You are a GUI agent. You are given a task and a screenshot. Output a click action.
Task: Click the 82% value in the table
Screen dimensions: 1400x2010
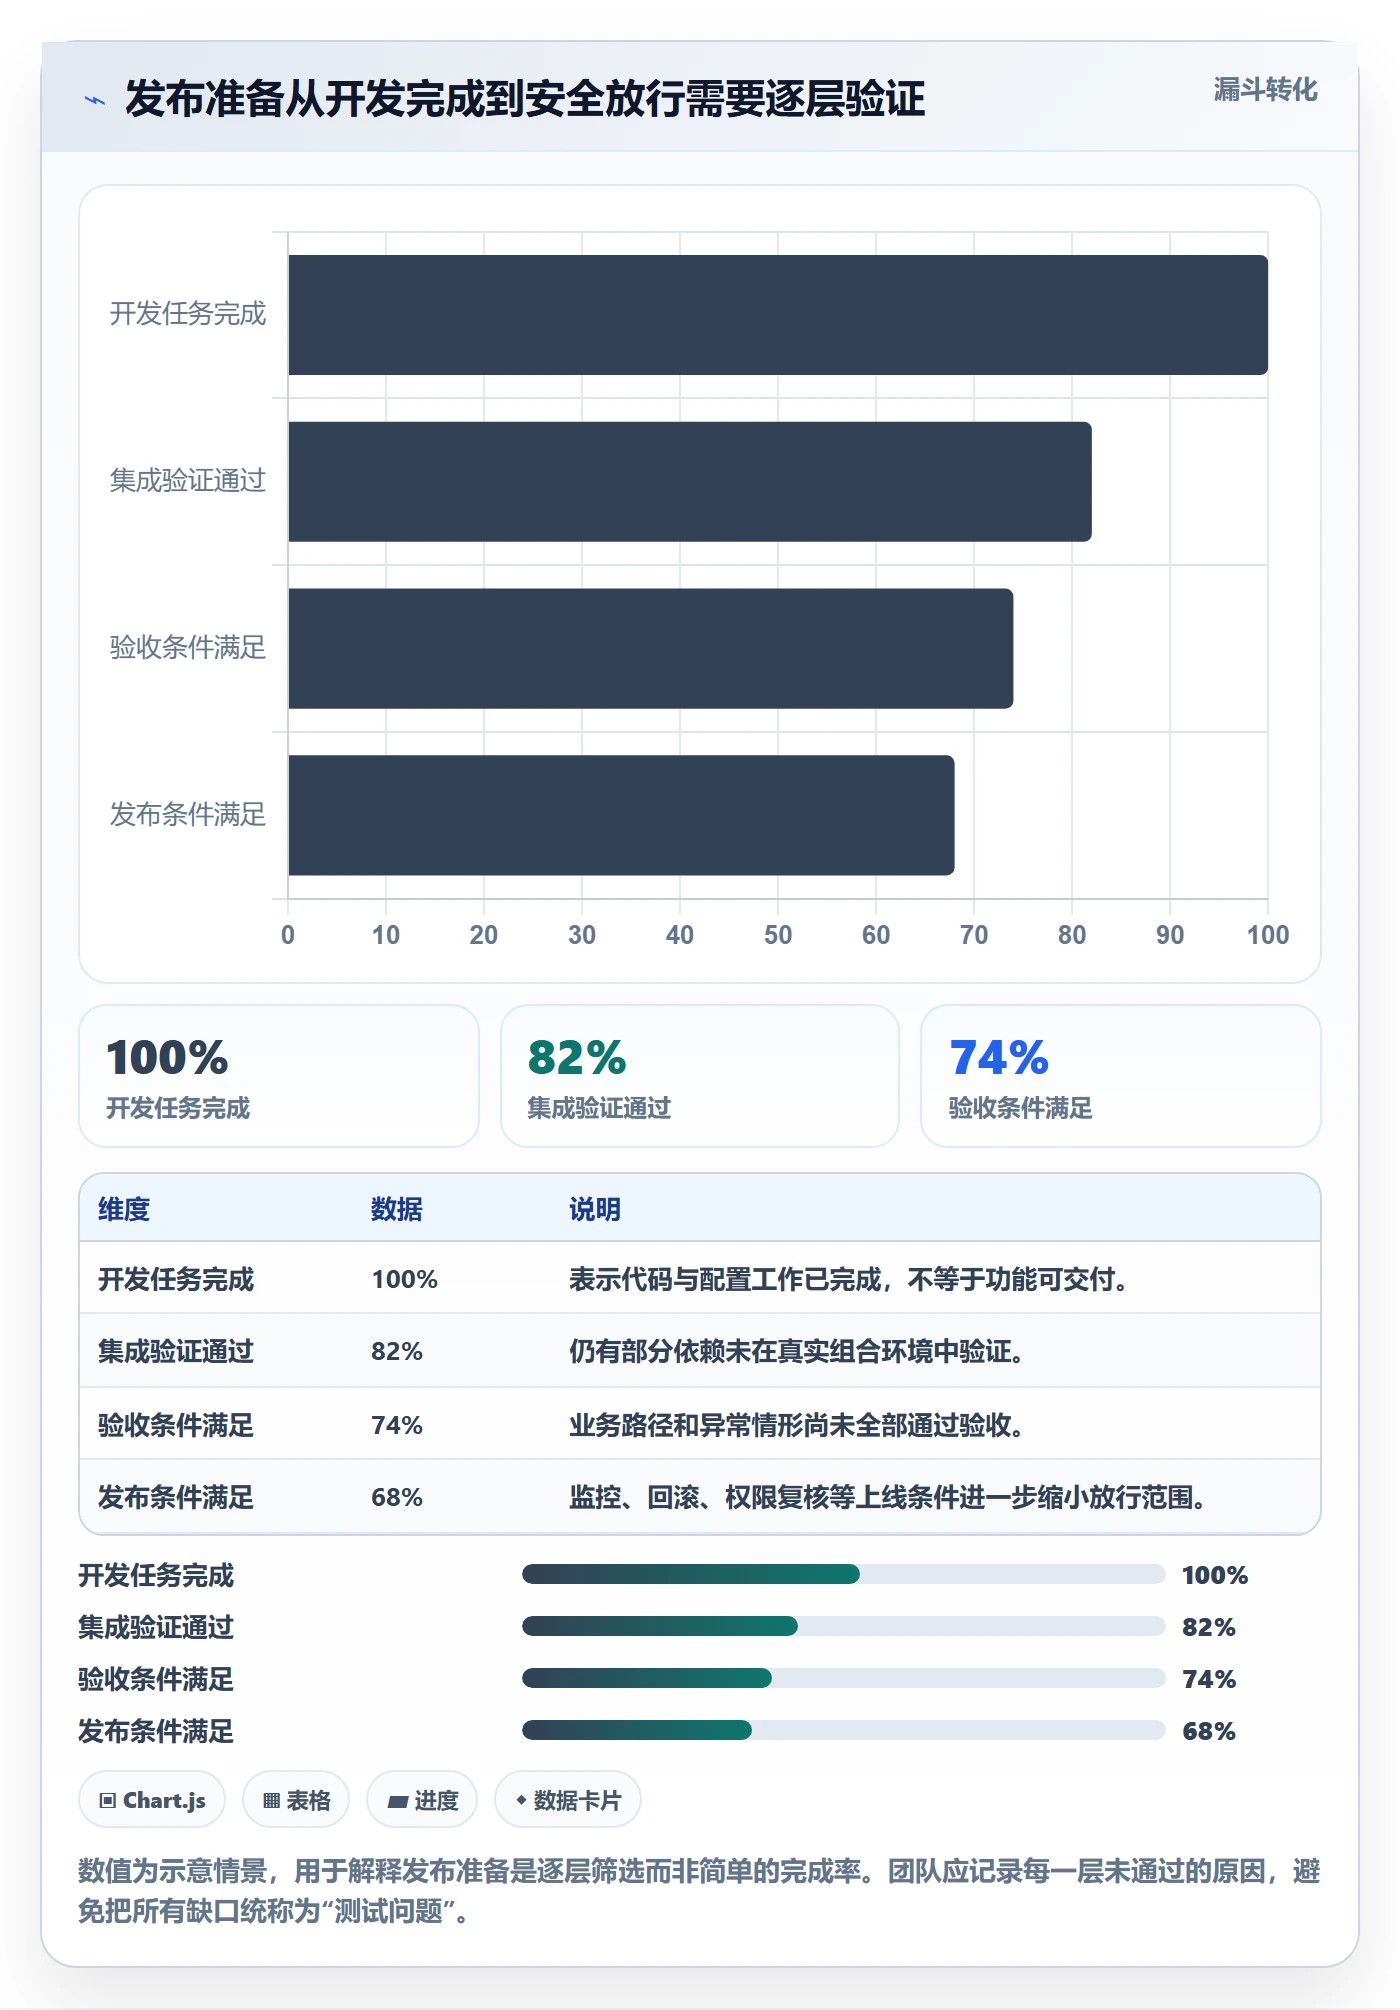click(x=397, y=1351)
